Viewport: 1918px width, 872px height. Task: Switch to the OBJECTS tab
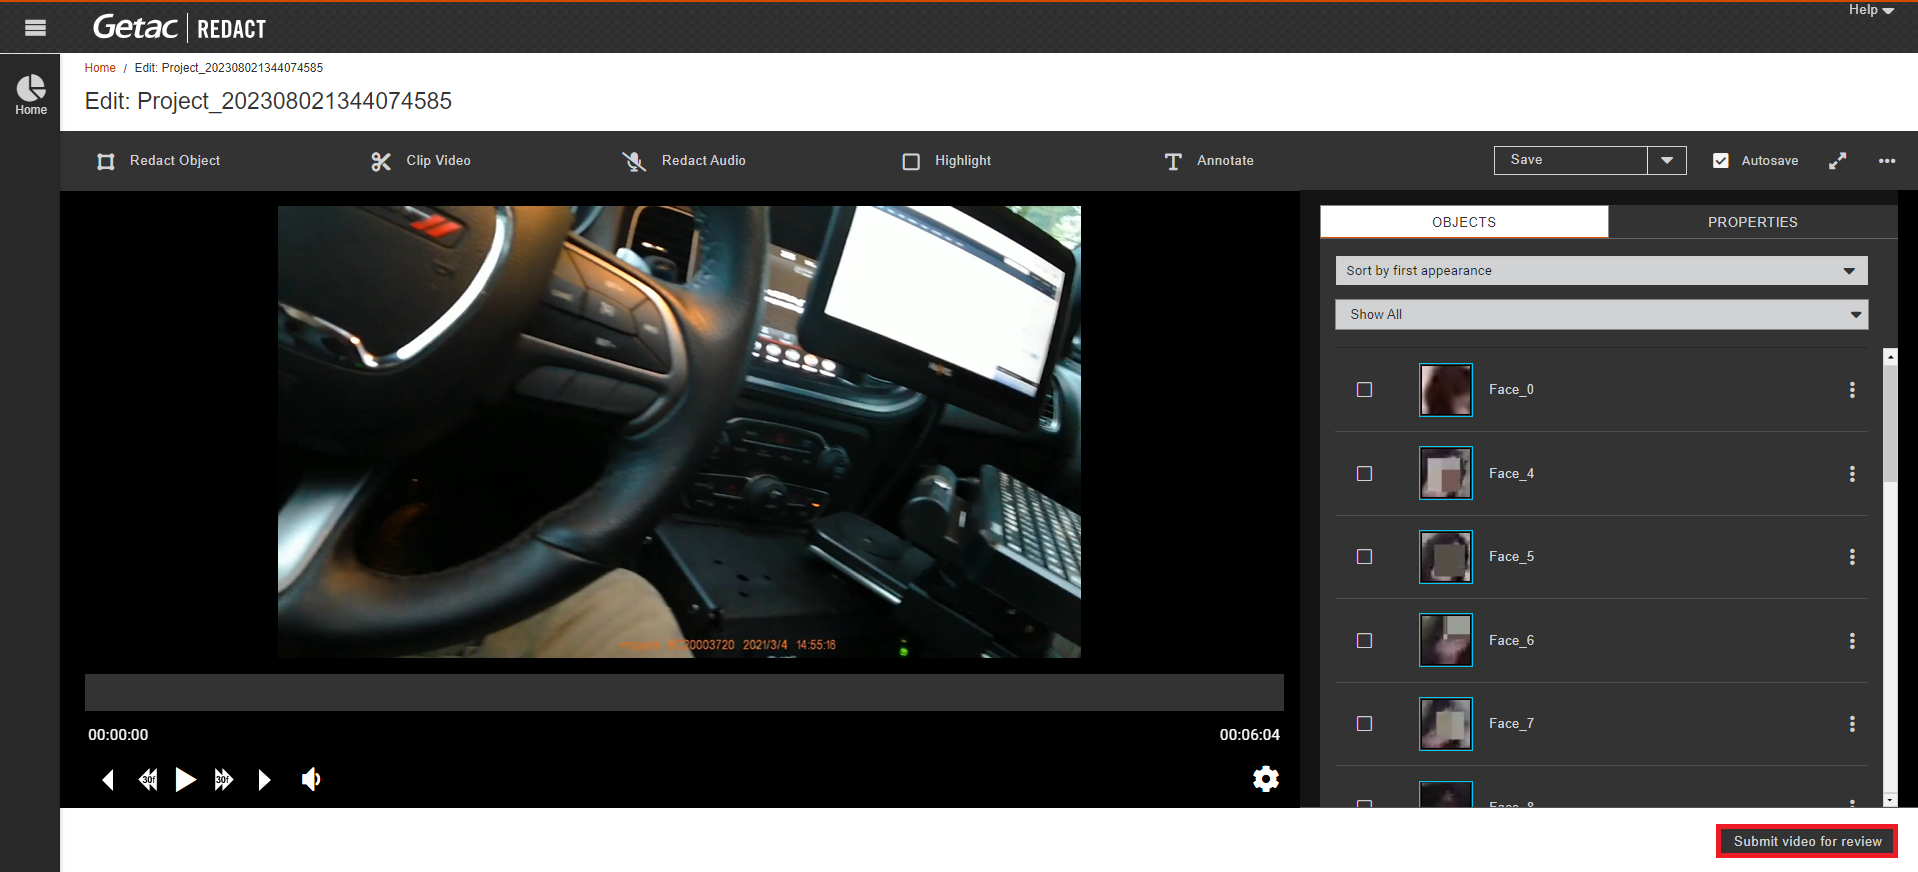click(1464, 222)
